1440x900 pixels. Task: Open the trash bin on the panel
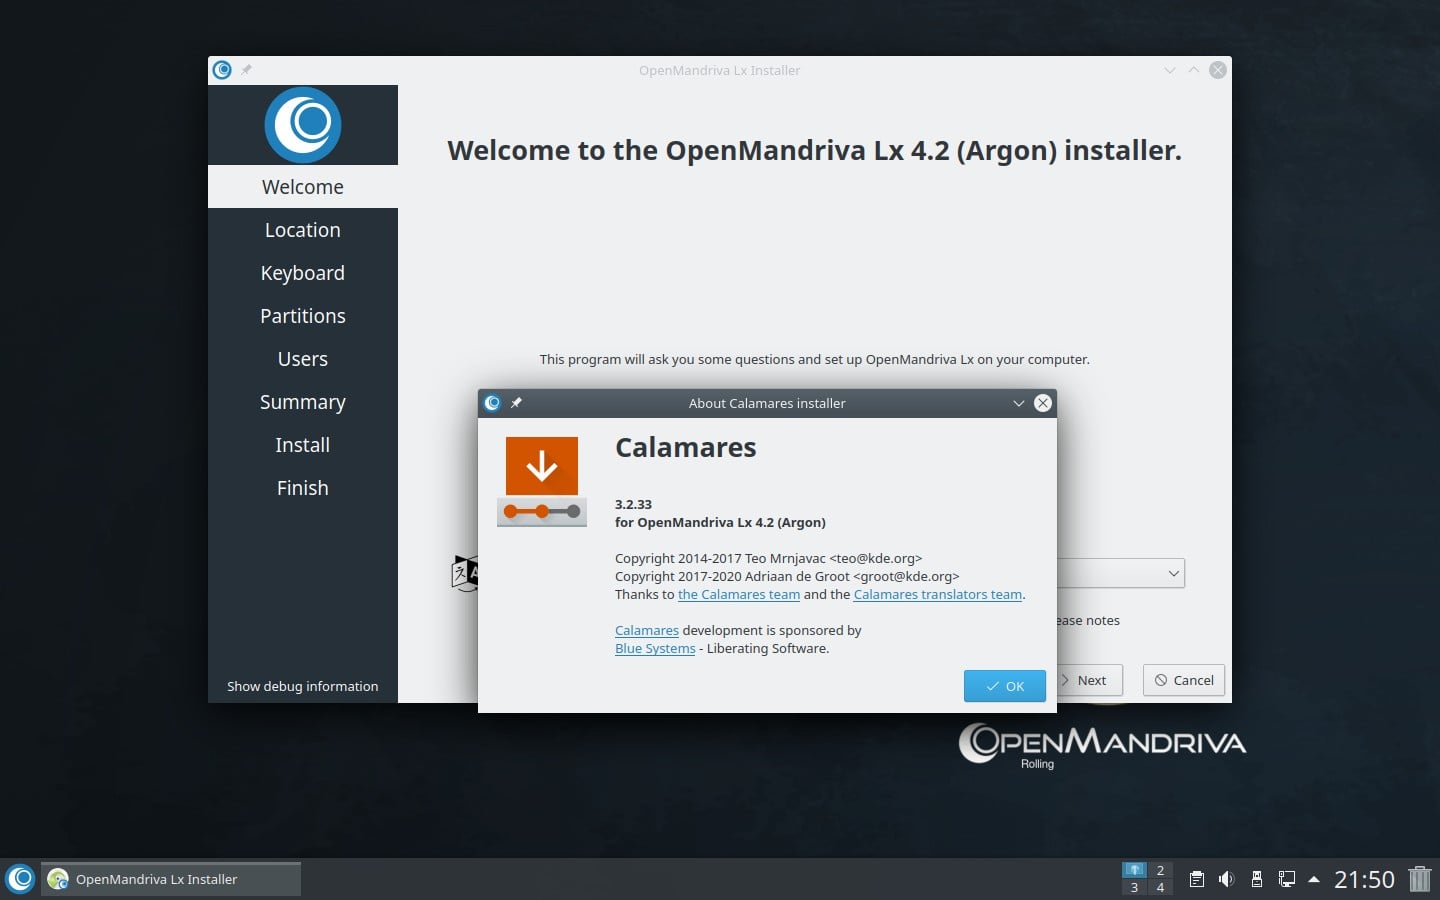[1420, 879]
